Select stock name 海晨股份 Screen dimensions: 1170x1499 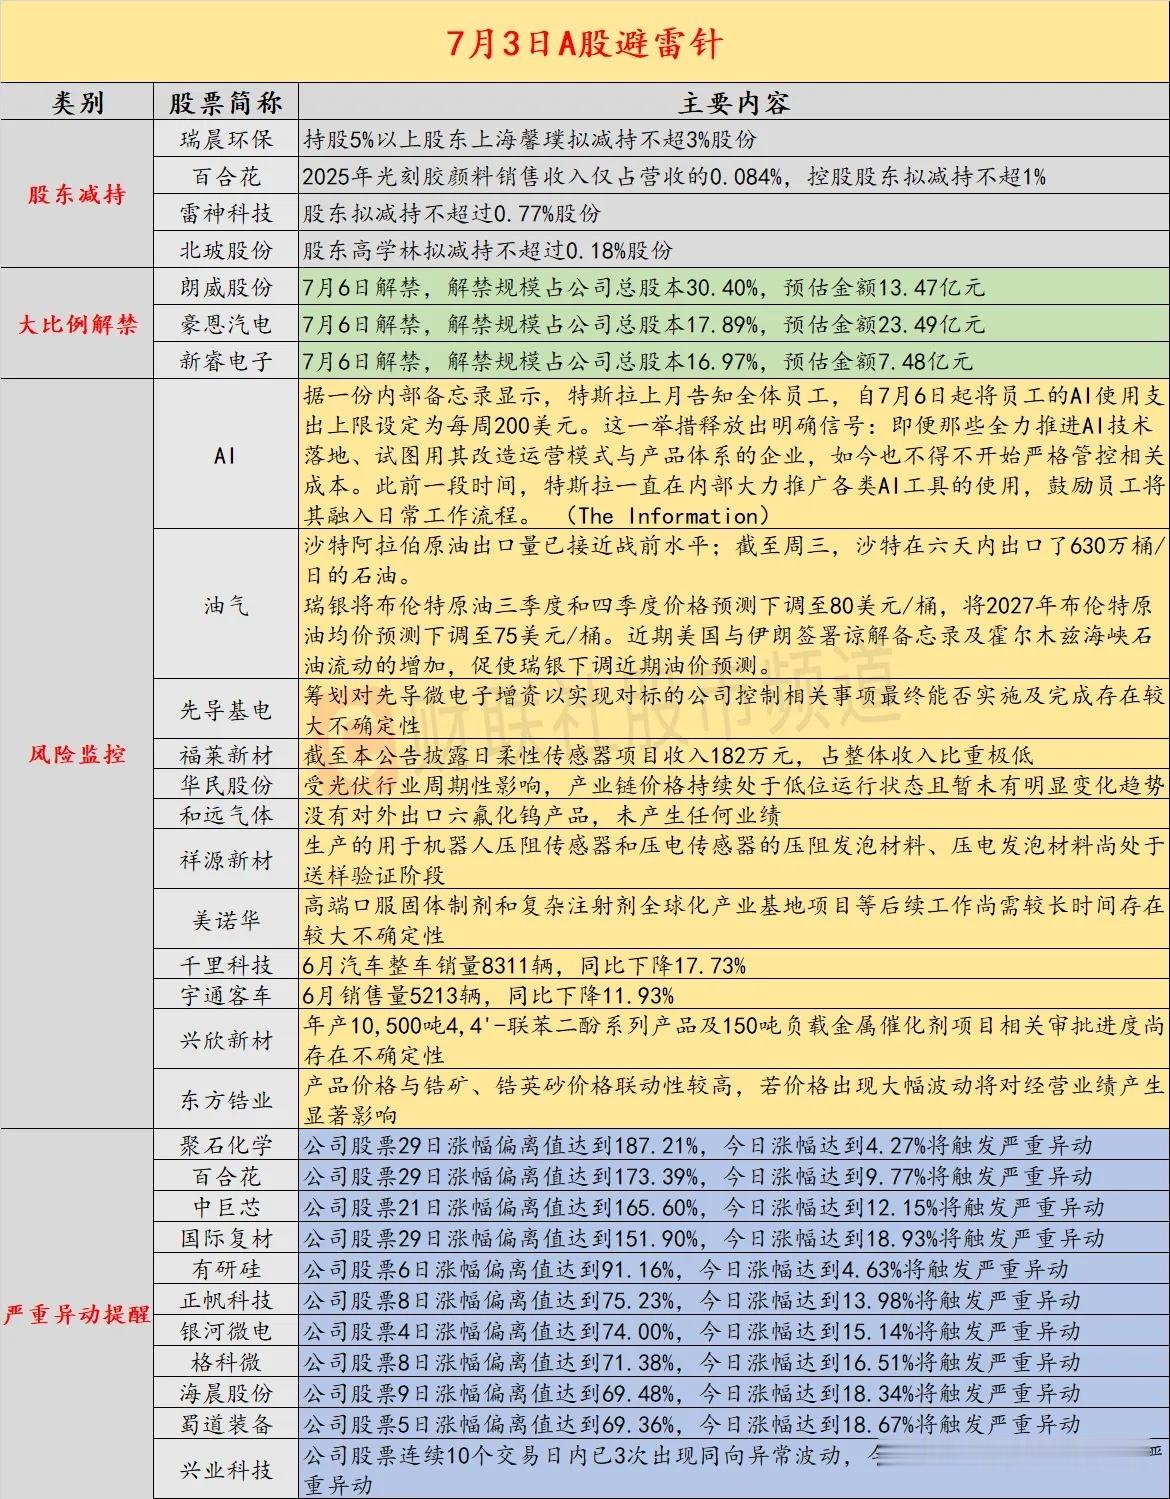pos(226,1393)
